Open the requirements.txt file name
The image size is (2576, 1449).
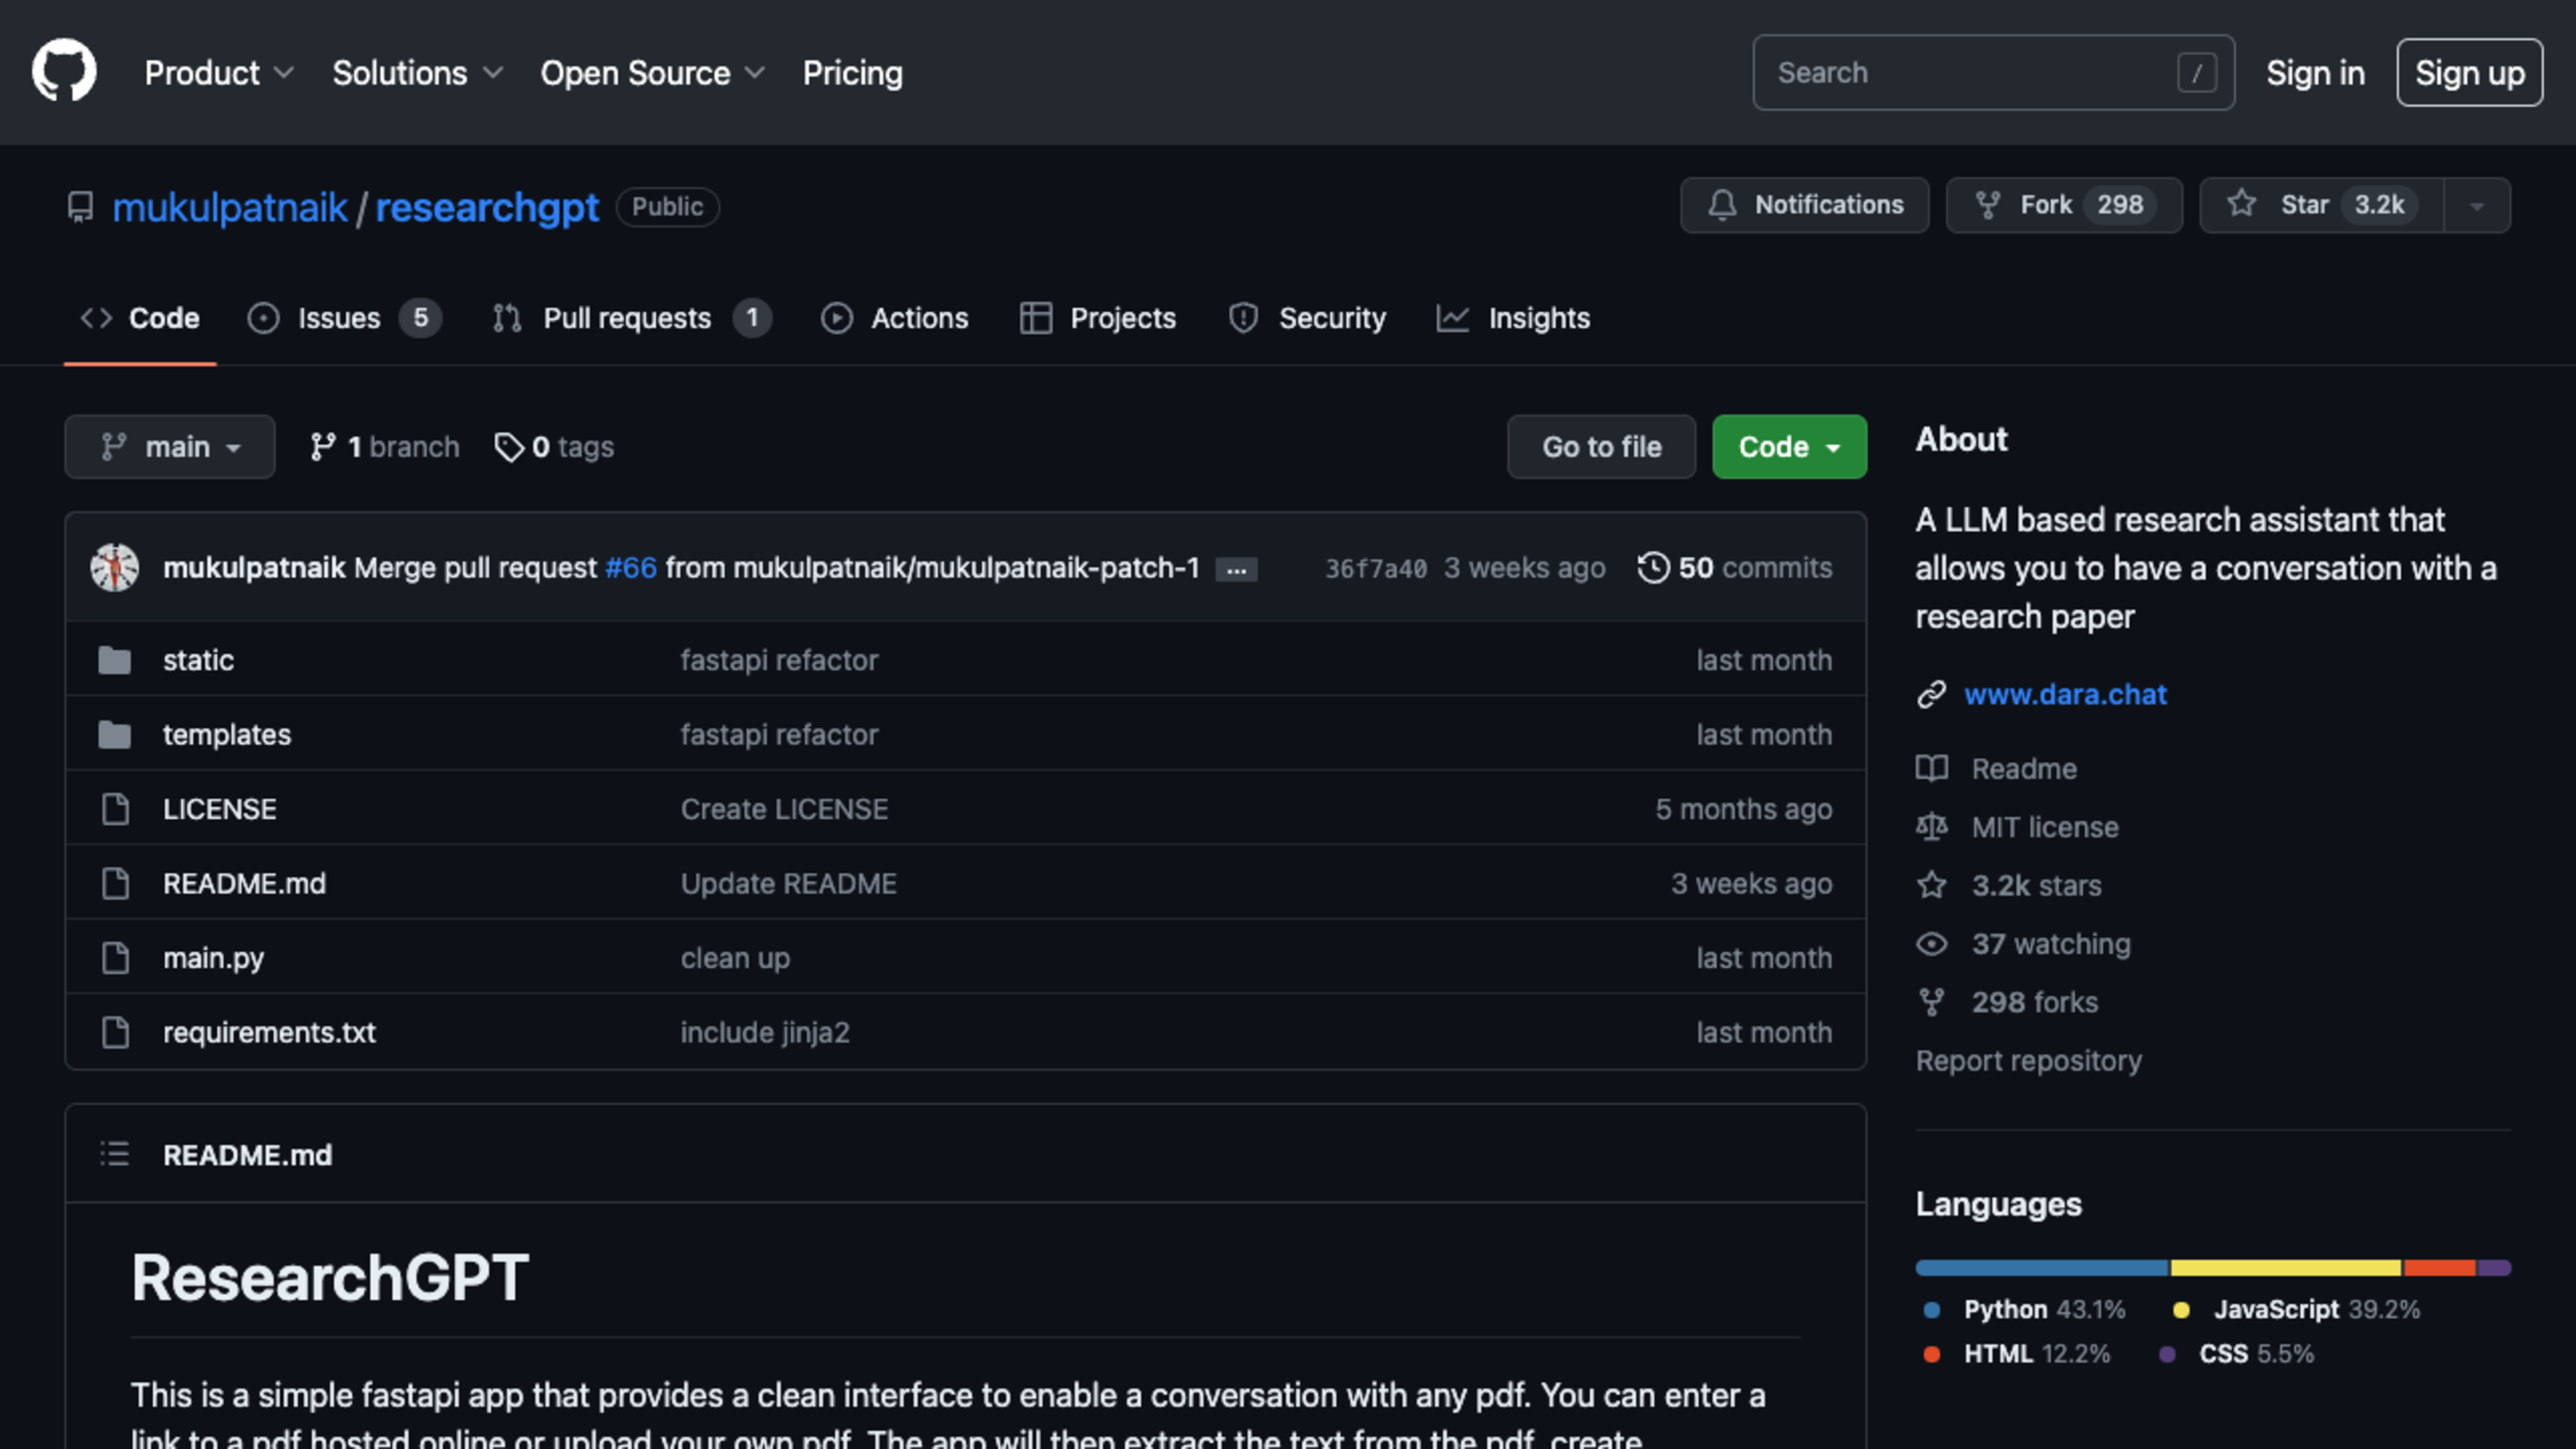[x=269, y=1032]
